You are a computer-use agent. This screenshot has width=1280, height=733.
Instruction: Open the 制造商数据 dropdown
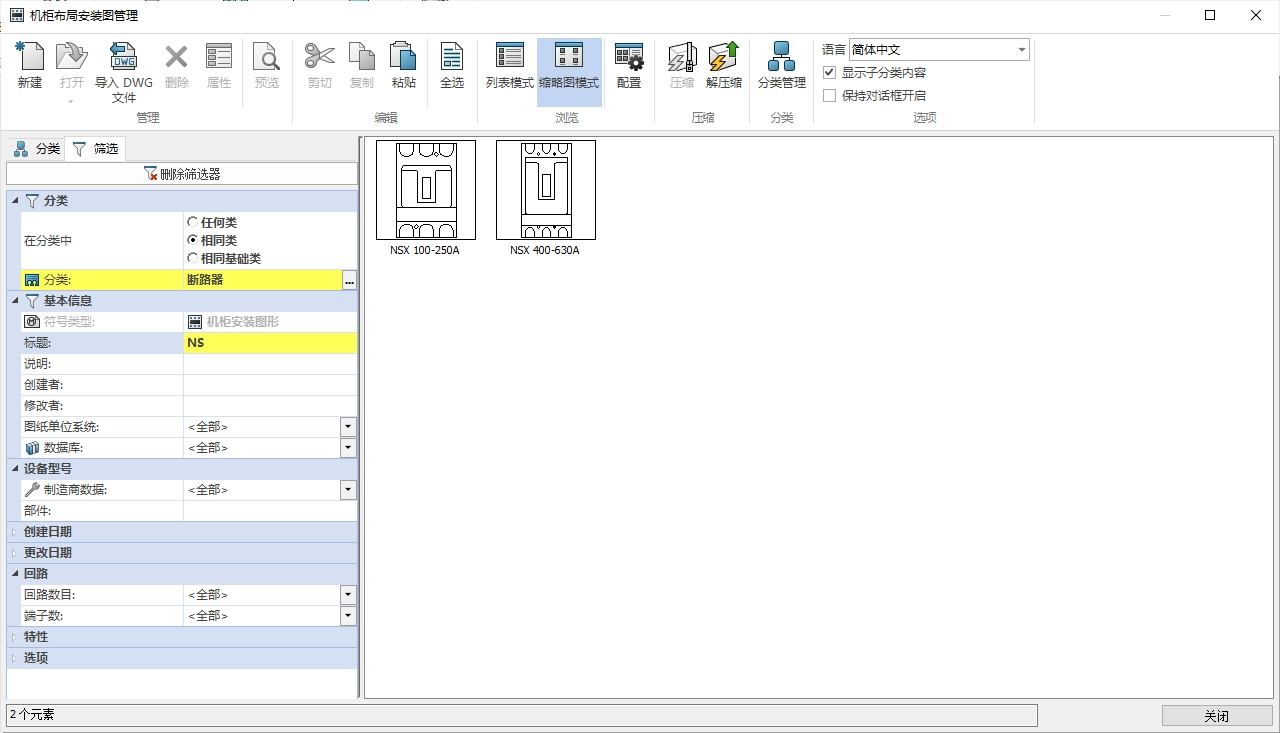pyautogui.click(x=348, y=490)
